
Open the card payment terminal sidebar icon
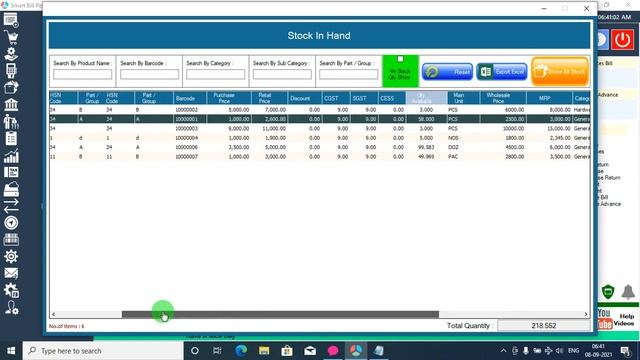[x=11, y=71]
